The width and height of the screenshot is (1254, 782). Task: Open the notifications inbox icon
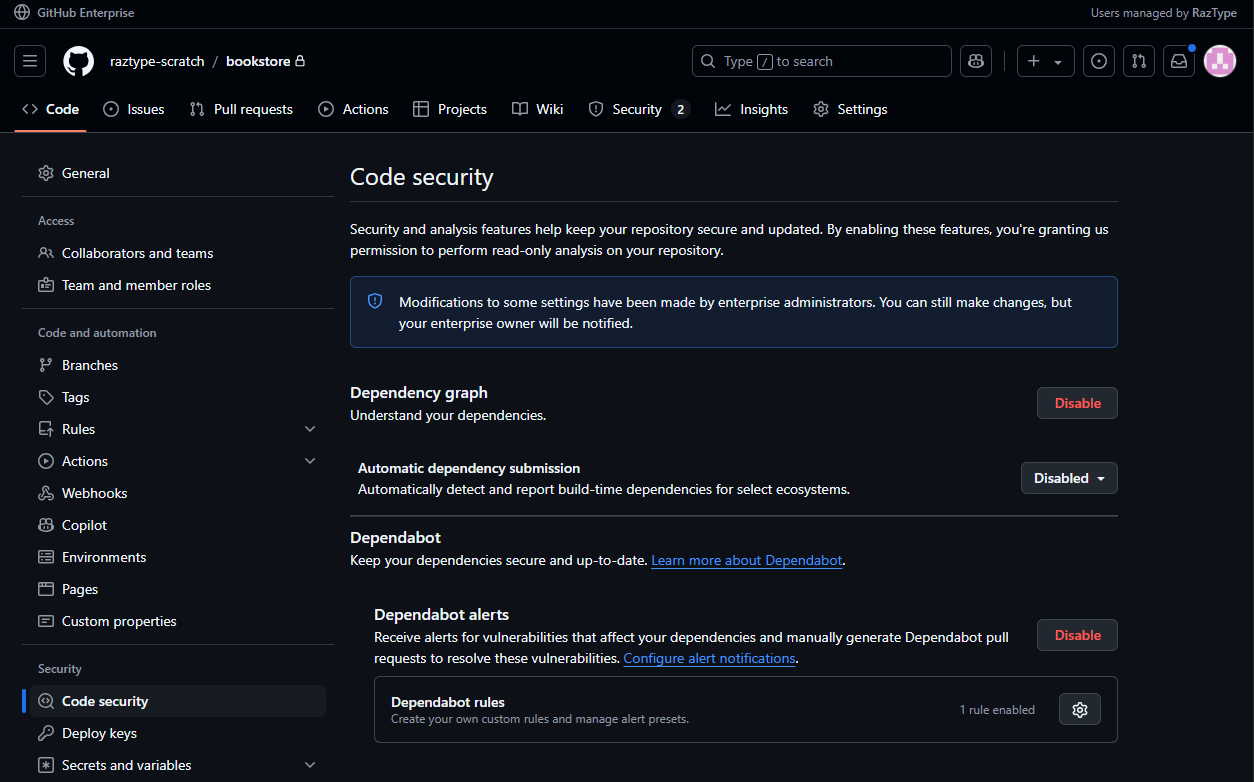click(x=1179, y=61)
